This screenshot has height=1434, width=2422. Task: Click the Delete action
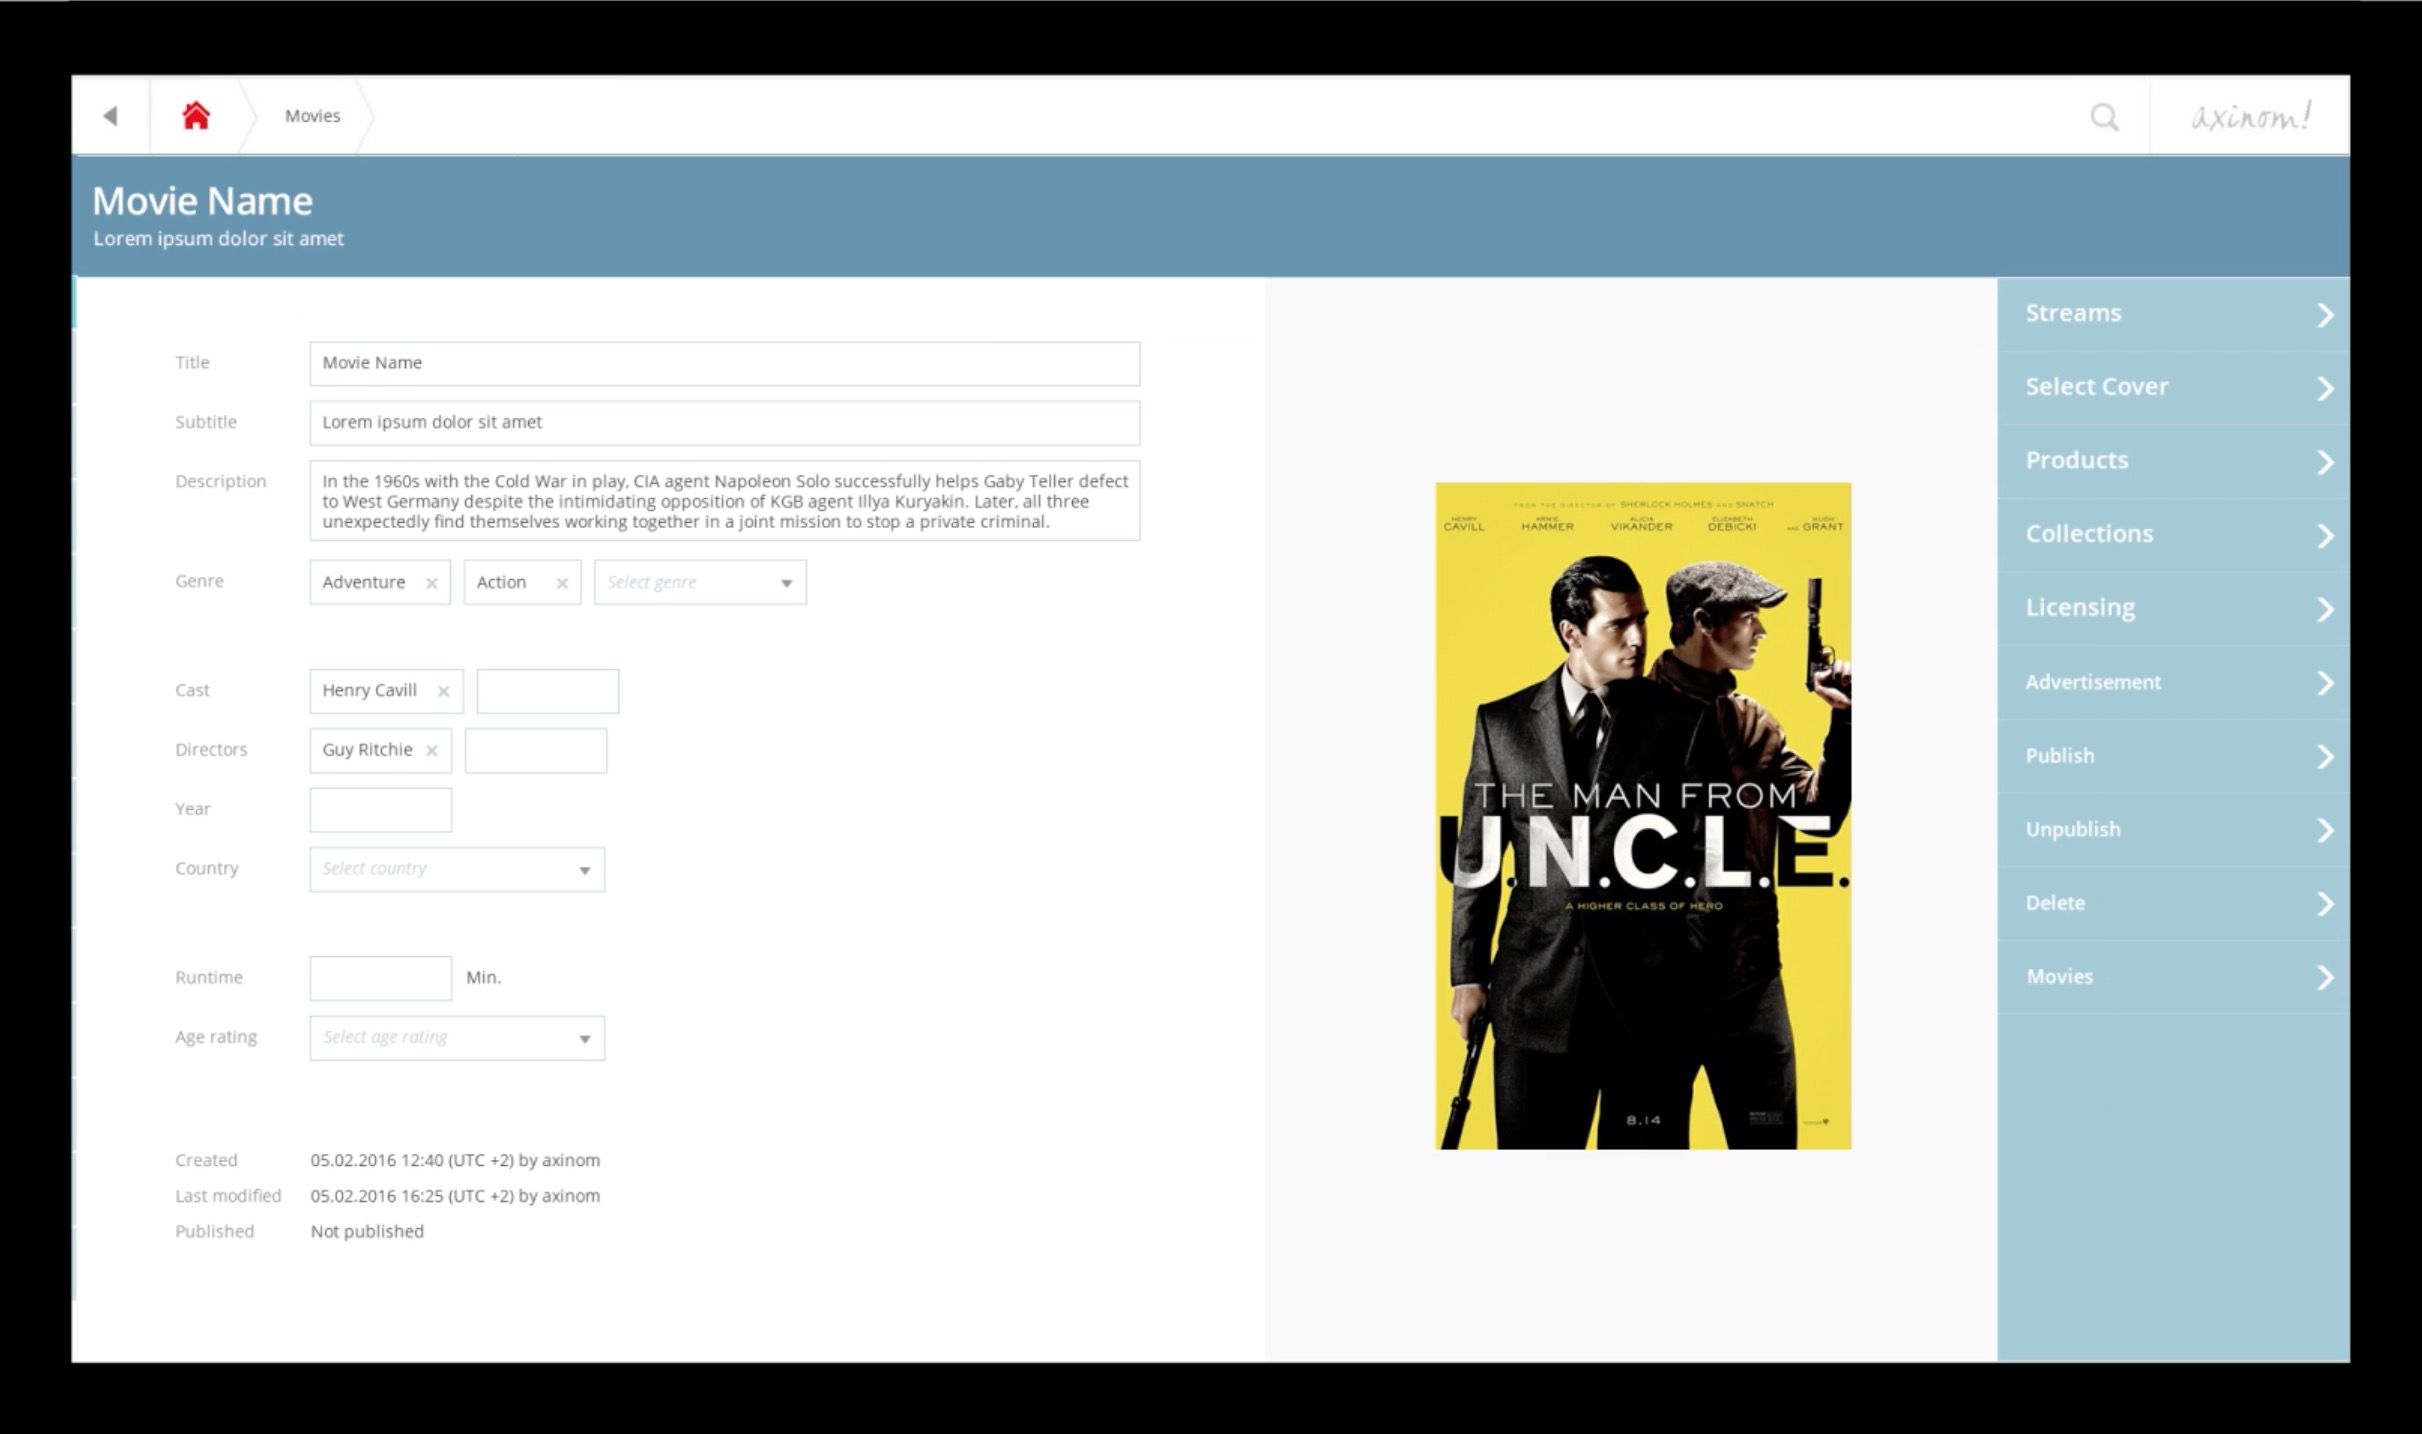point(2173,903)
